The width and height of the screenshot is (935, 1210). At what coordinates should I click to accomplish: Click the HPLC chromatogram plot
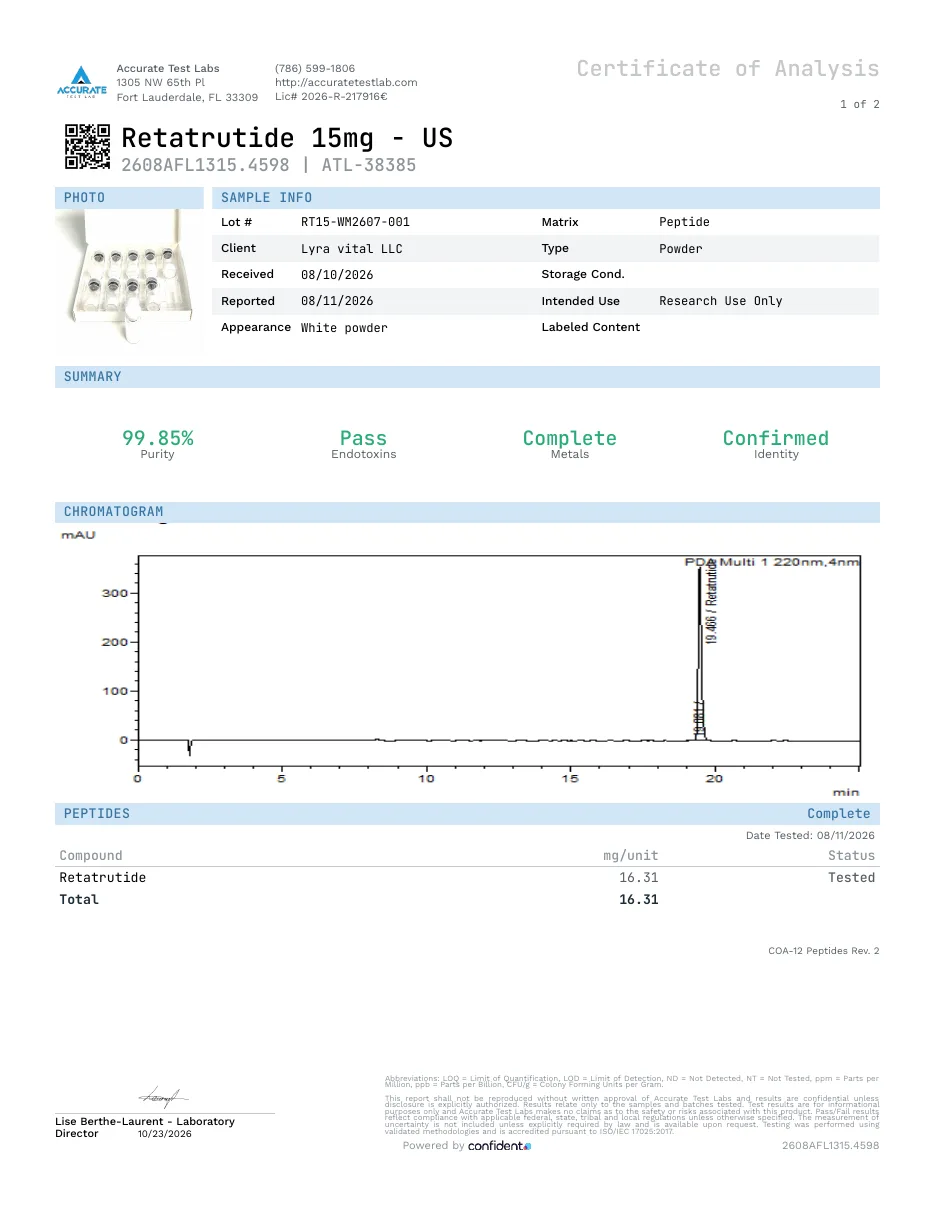pyautogui.click(x=498, y=662)
